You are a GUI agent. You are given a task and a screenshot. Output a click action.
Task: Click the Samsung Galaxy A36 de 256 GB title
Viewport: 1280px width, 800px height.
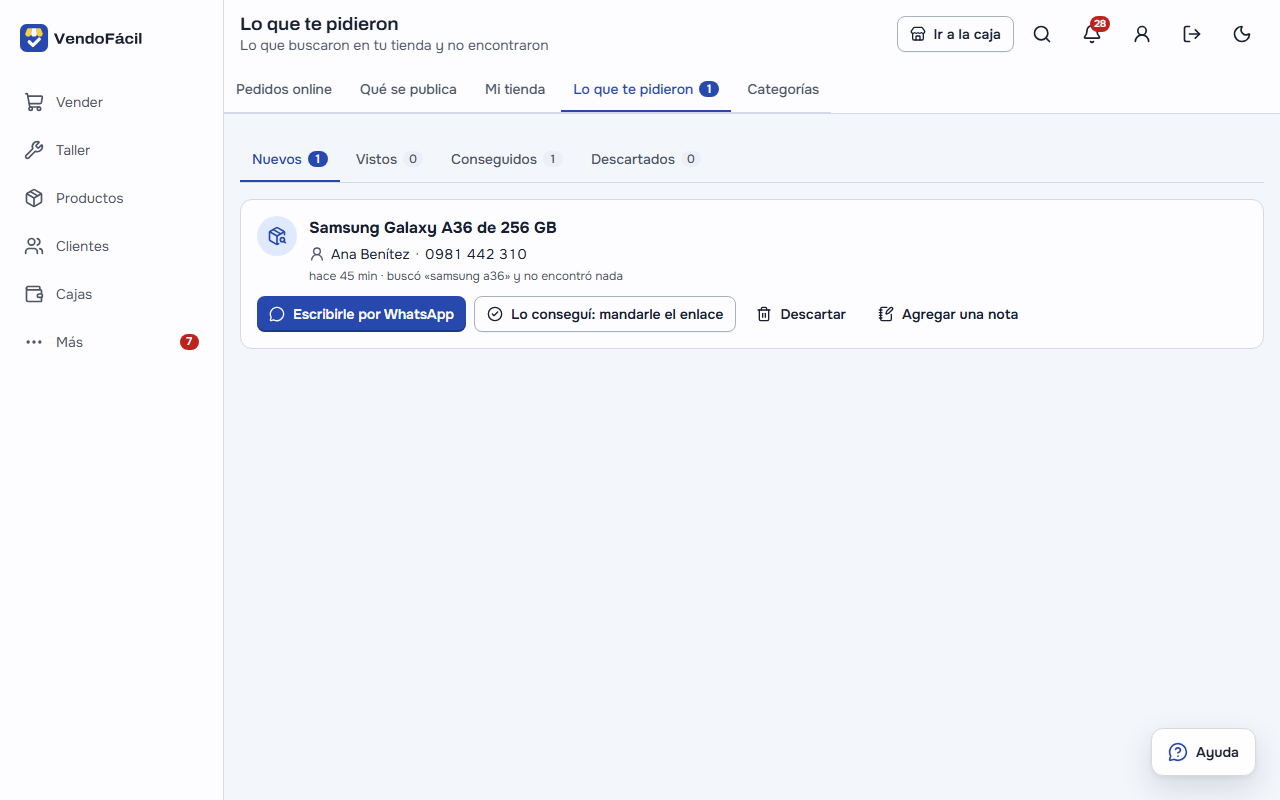pos(433,228)
